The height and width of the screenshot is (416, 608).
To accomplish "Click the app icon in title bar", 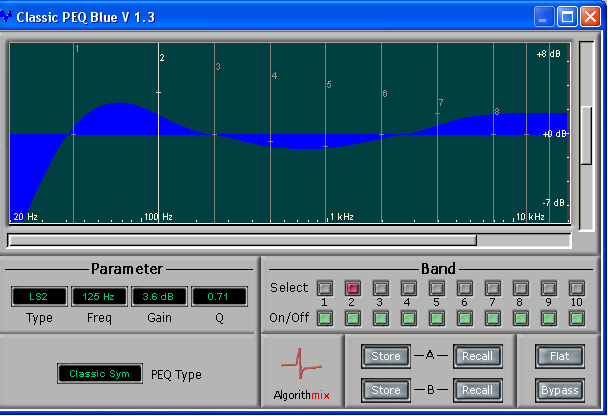I will [8, 17].
